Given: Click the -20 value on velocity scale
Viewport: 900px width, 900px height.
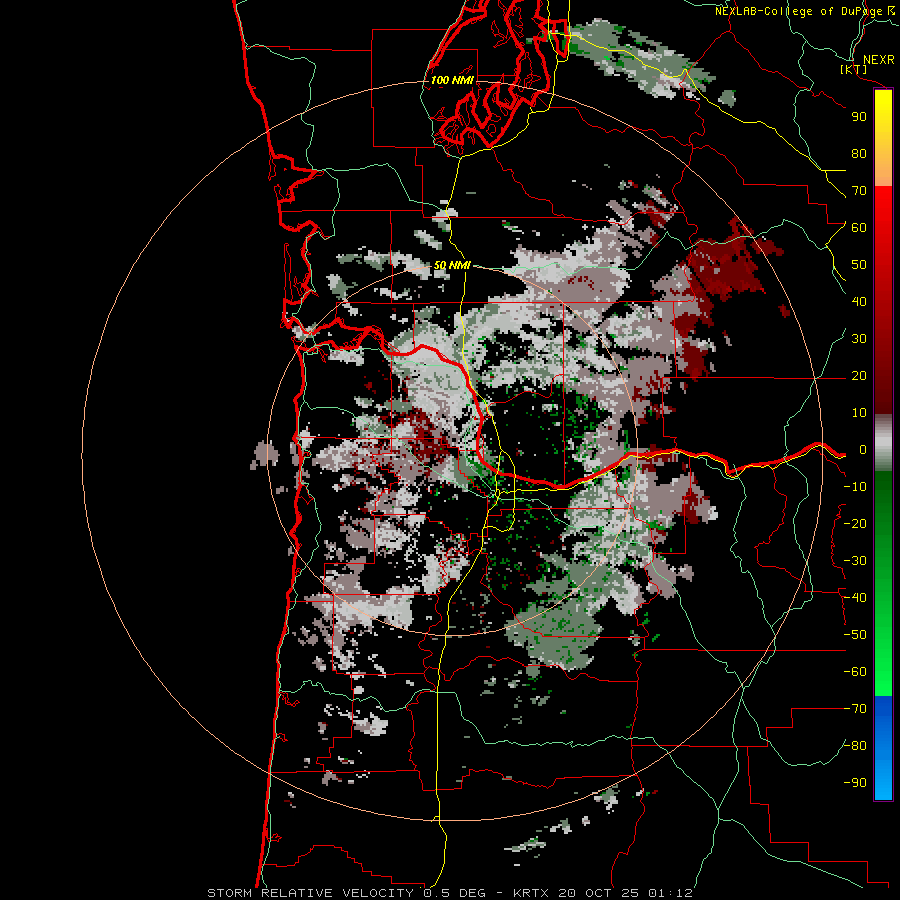Looking at the screenshot, I should click(x=855, y=523).
